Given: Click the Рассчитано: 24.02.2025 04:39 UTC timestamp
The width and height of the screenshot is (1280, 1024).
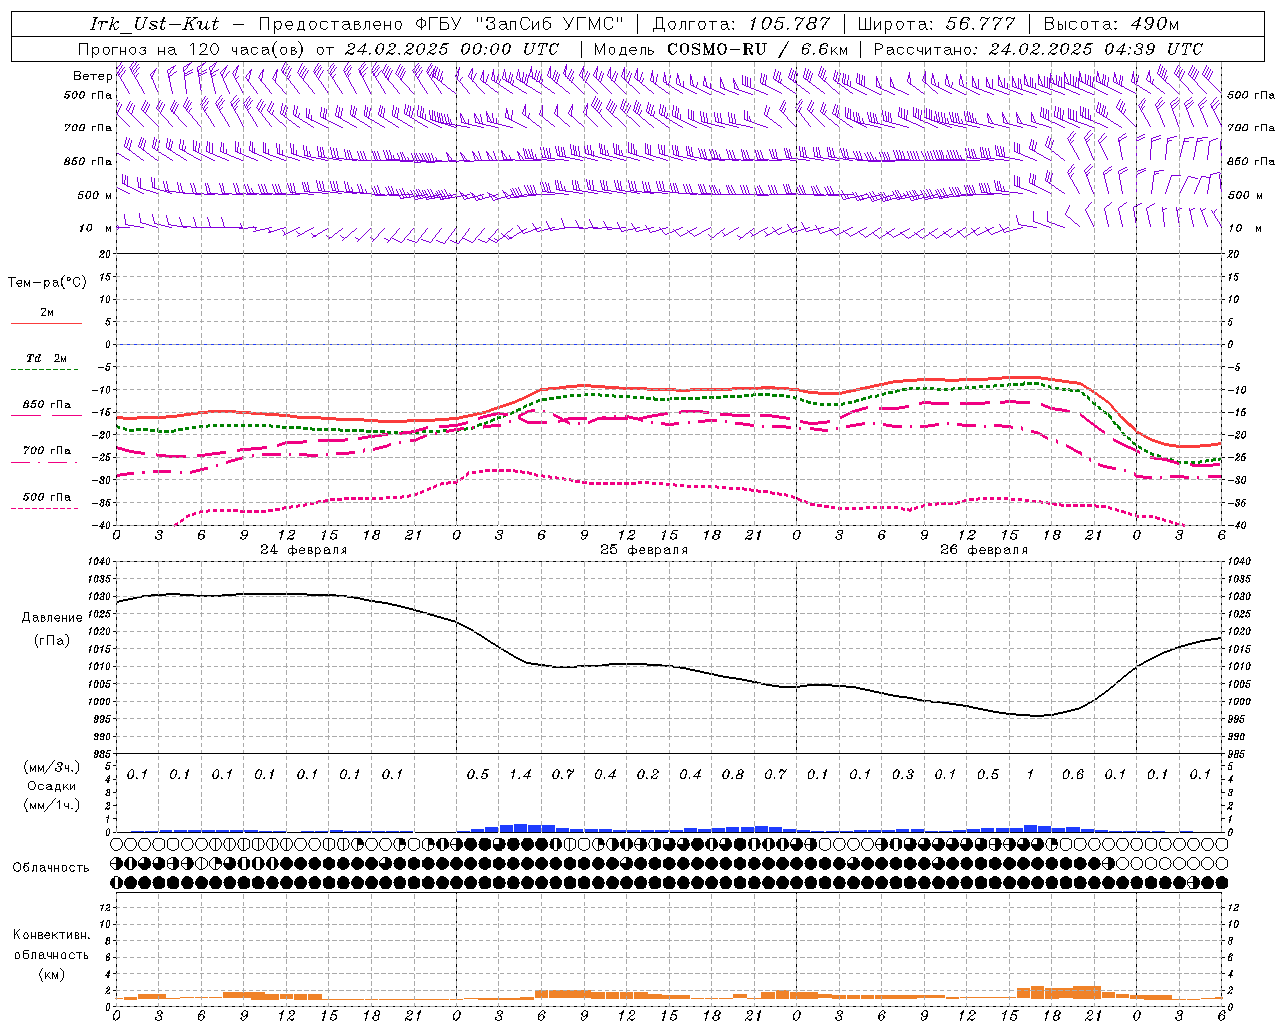Looking at the screenshot, I should [x=1038, y=49].
